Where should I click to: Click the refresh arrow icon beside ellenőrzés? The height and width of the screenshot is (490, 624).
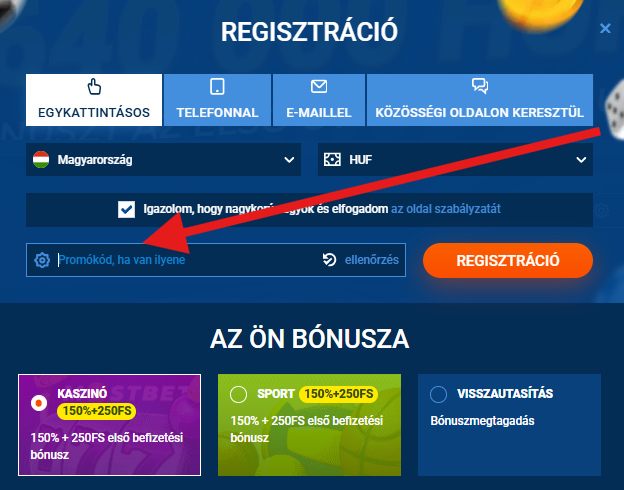330,260
